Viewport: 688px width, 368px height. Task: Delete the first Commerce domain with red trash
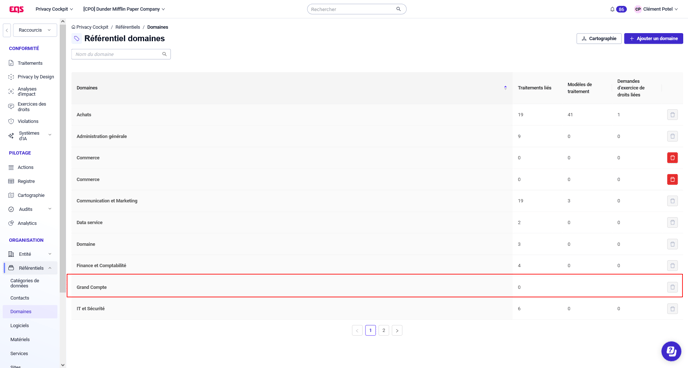(x=672, y=158)
